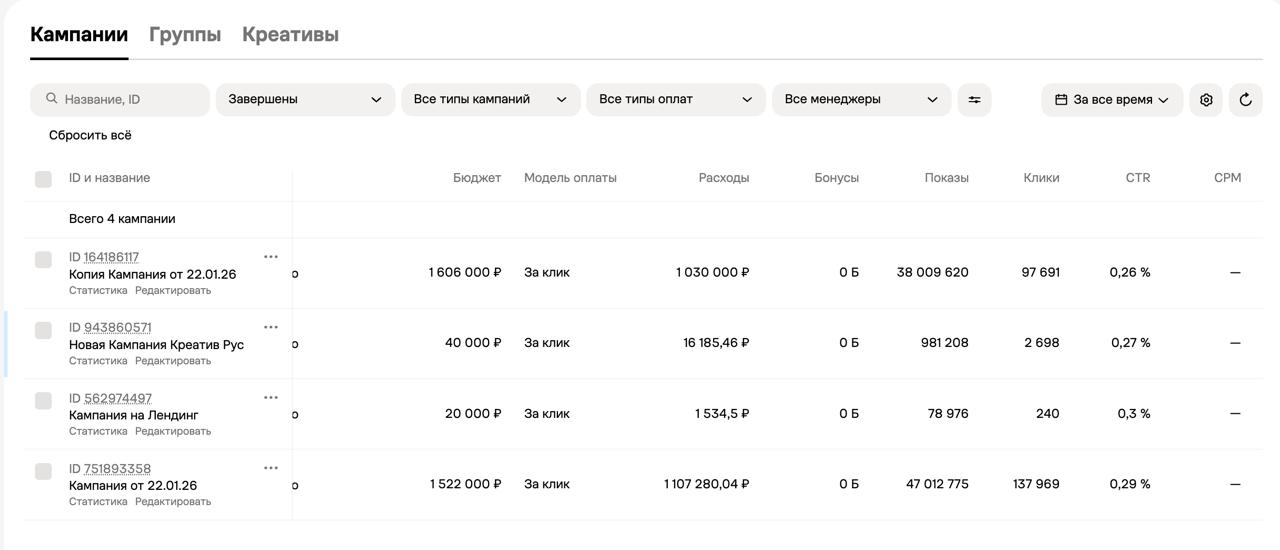Image resolution: width=1280 pixels, height=550 pixels.
Task: Click Редактировать under Кампания от 22.01.26
Action: click(x=173, y=502)
